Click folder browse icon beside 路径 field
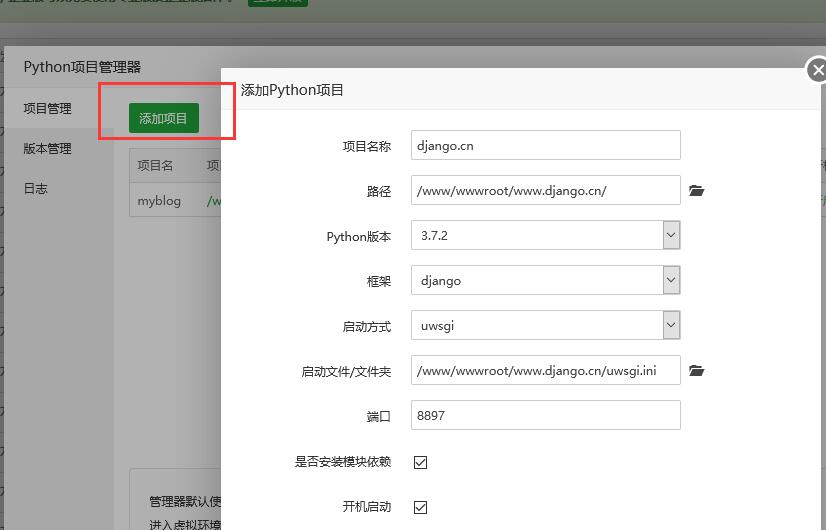 [x=697, y=190]
